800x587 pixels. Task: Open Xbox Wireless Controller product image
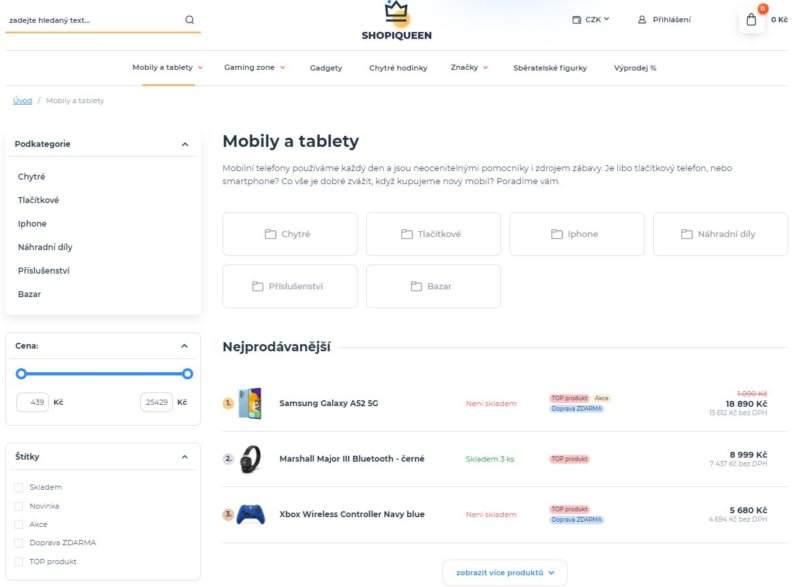251,515
